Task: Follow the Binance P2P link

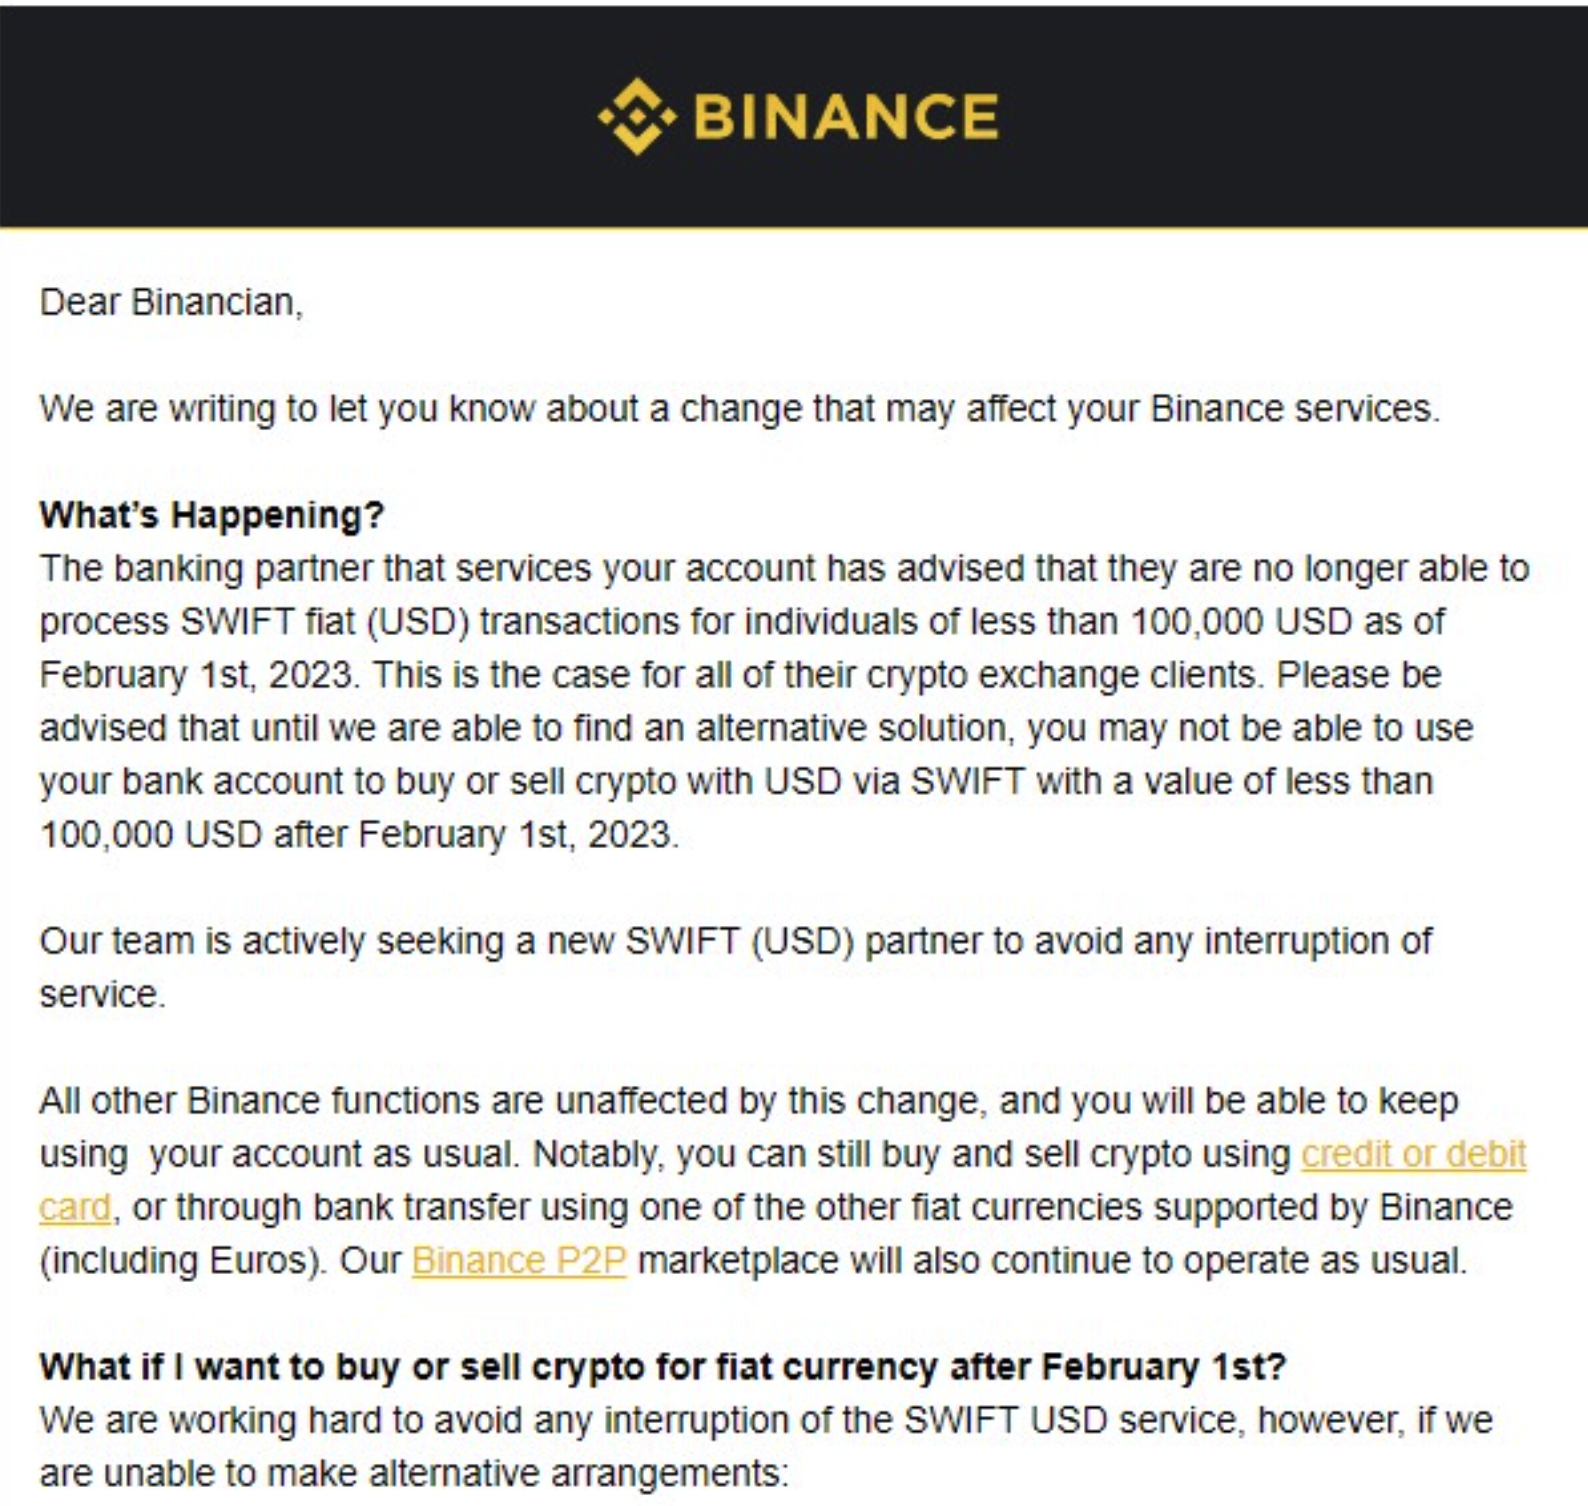Action: click(519, 1260)
